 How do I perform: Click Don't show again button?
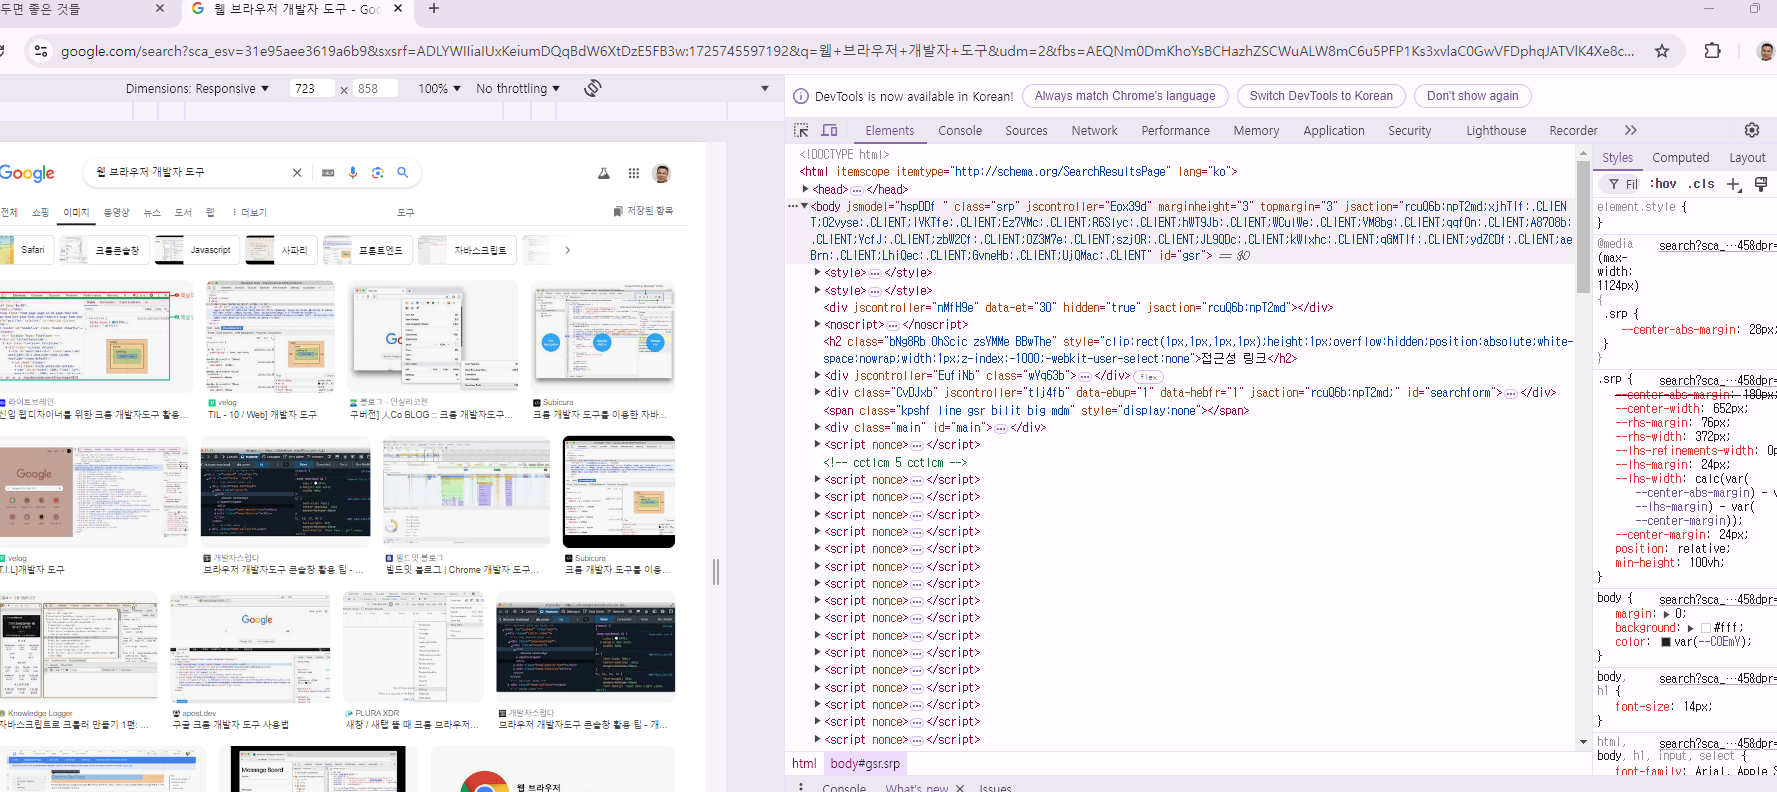coord(1472,96)
